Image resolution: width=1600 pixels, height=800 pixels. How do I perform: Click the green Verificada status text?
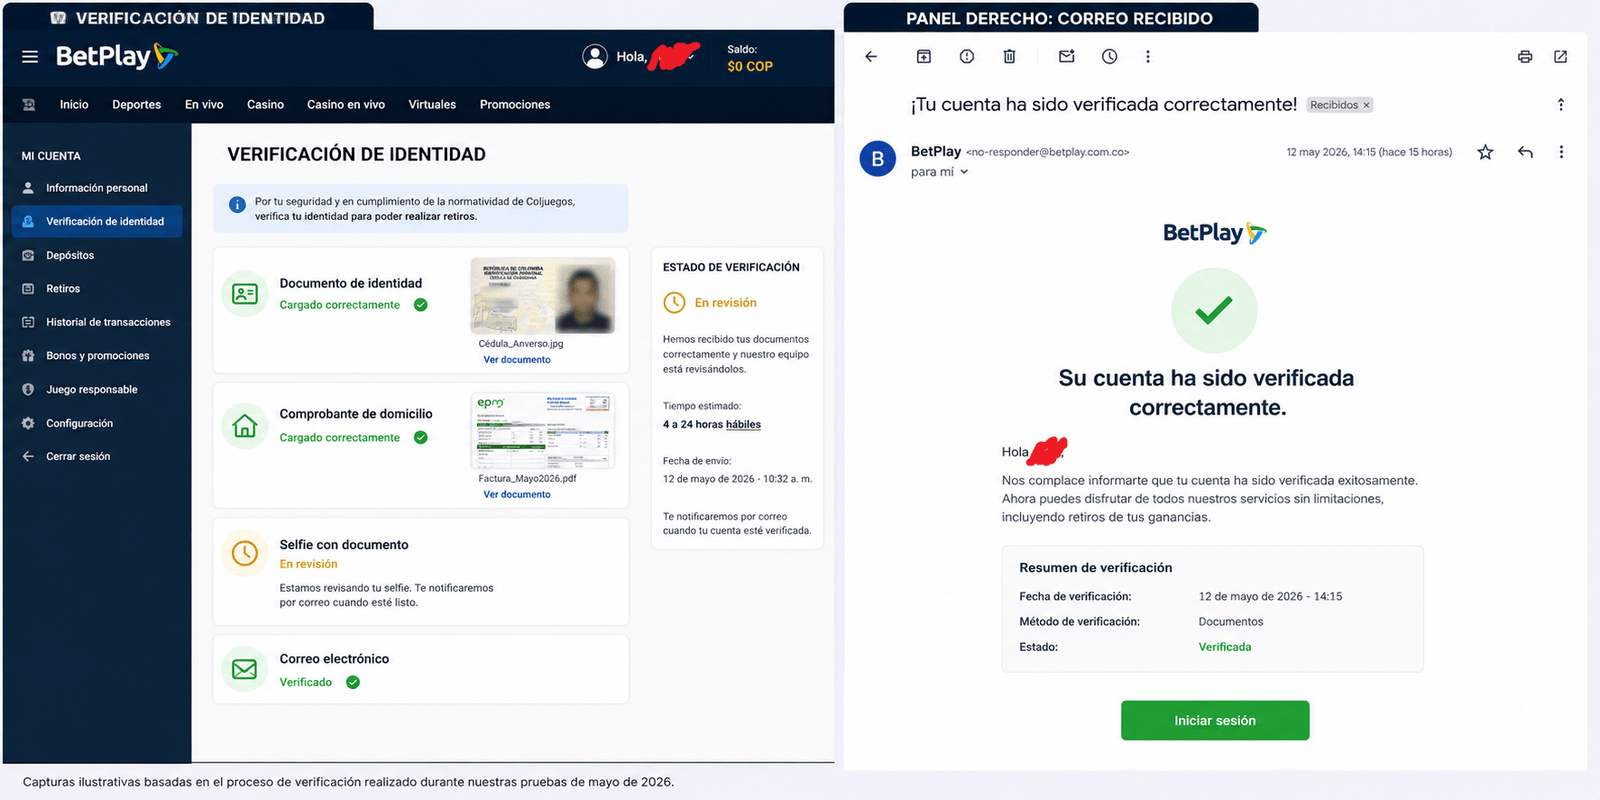[1225, 647]
